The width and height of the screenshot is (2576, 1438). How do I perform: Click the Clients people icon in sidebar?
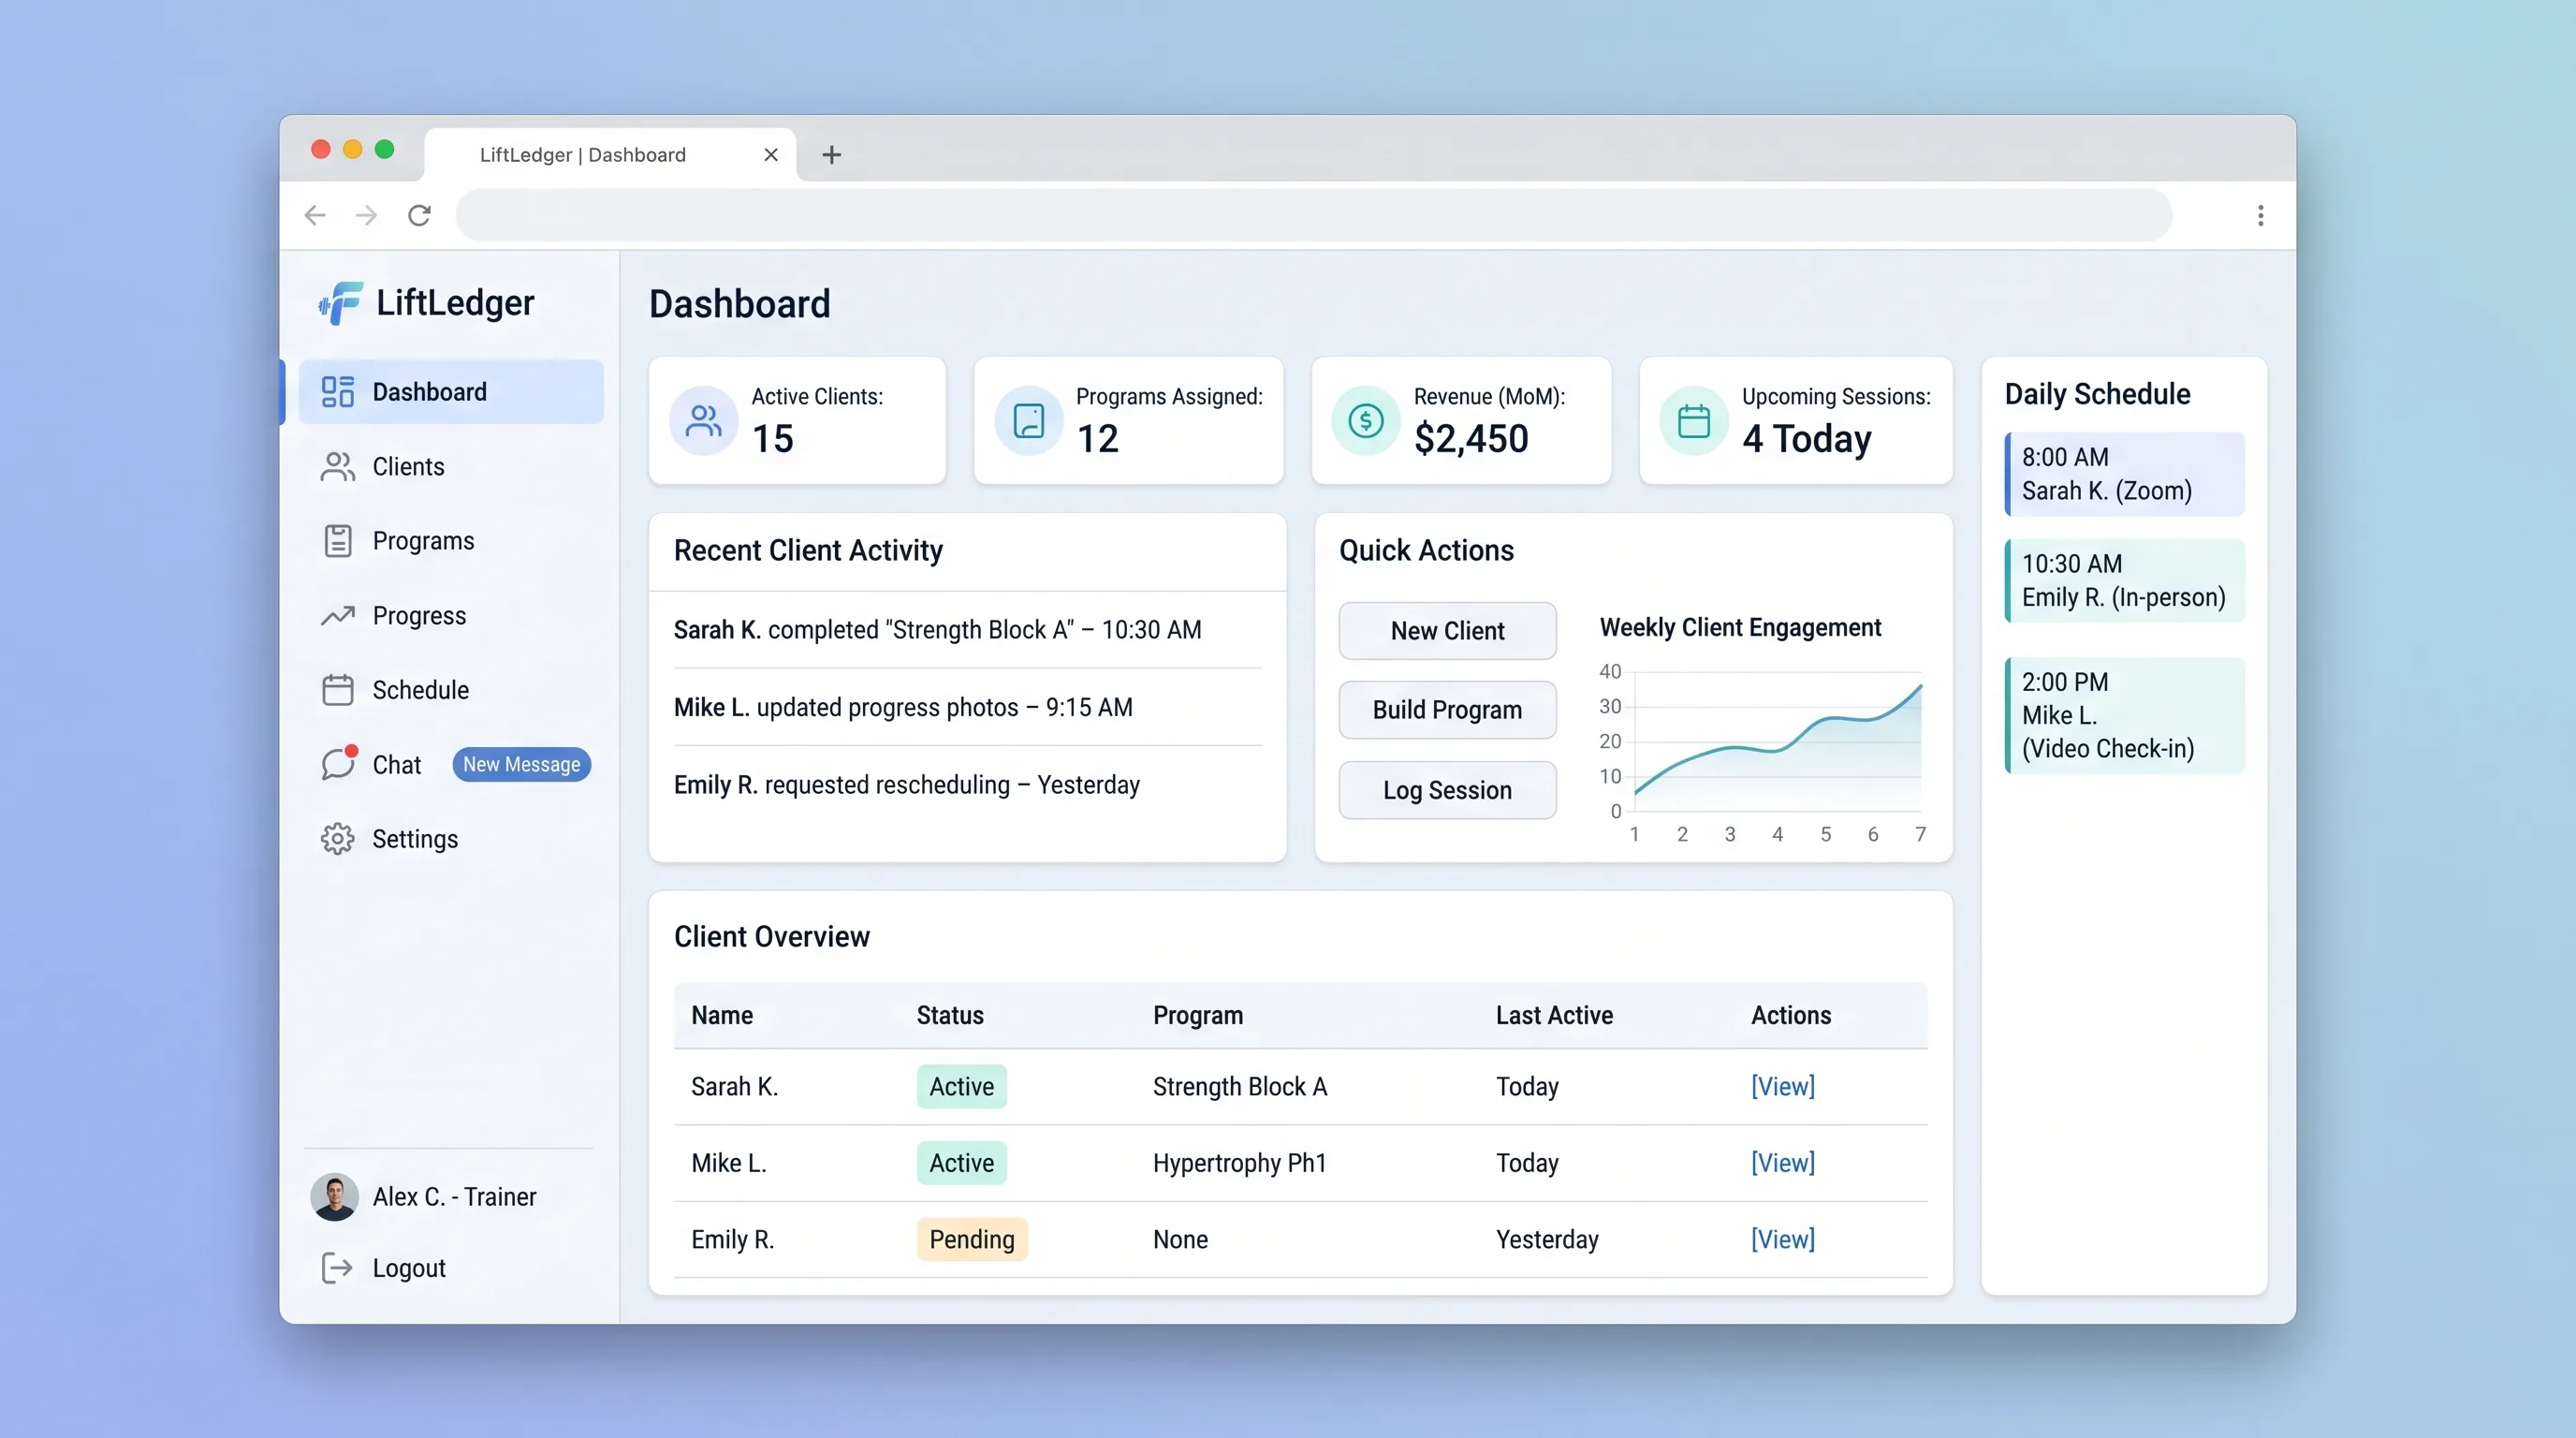338,466
